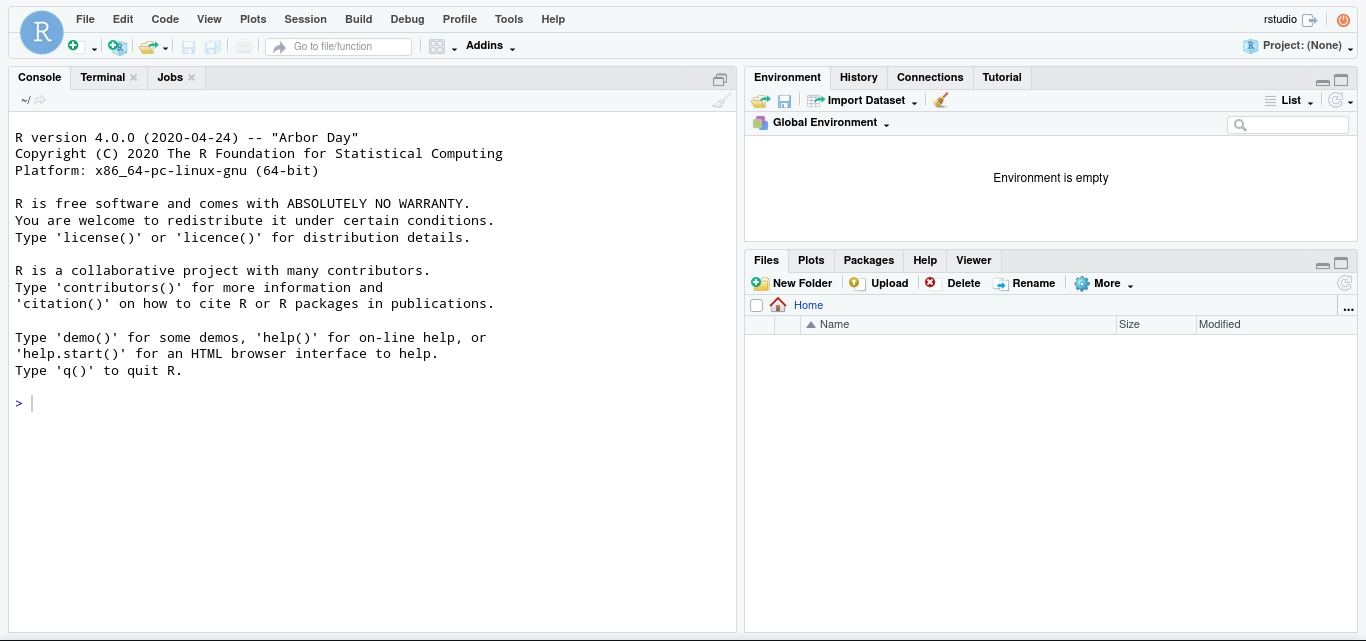Click the New File plus icon

74,46
